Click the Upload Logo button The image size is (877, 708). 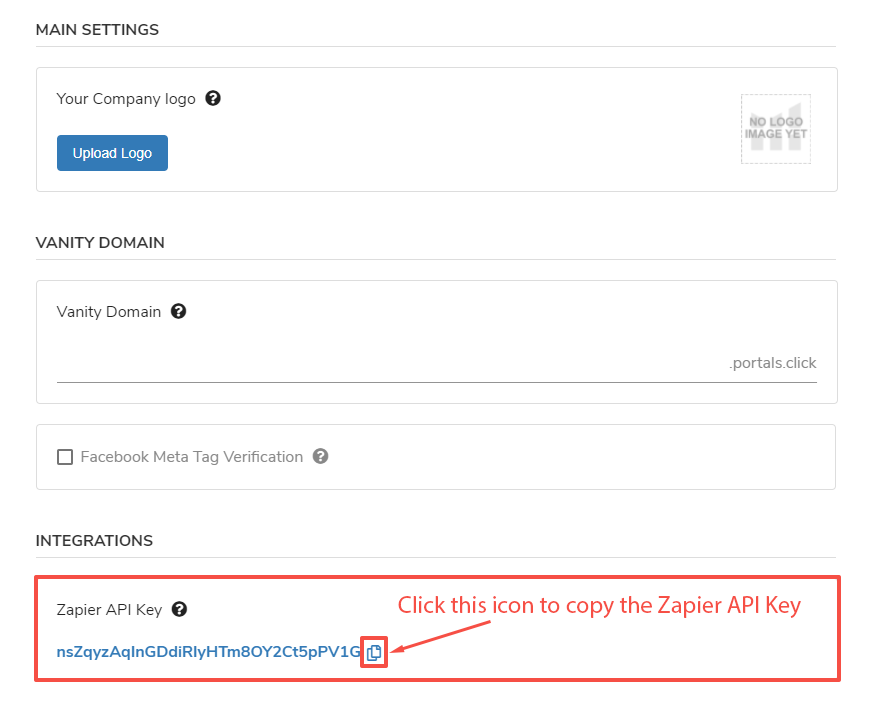tap(112, 153)
